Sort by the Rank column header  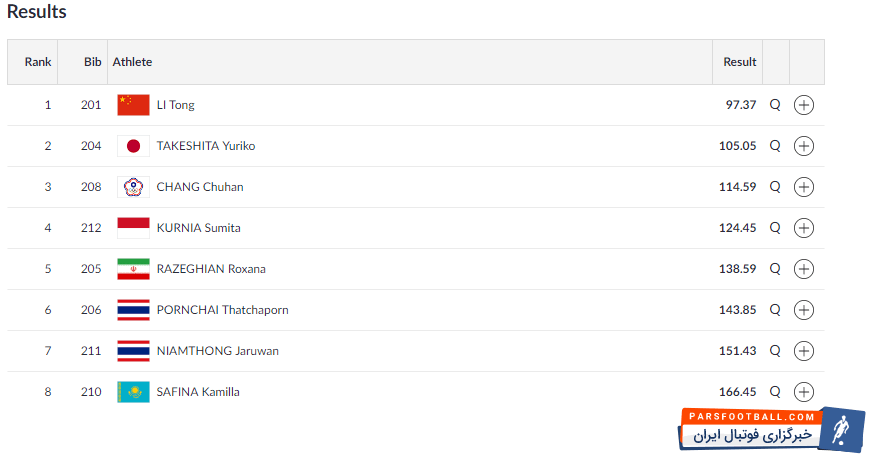point(38,62)
